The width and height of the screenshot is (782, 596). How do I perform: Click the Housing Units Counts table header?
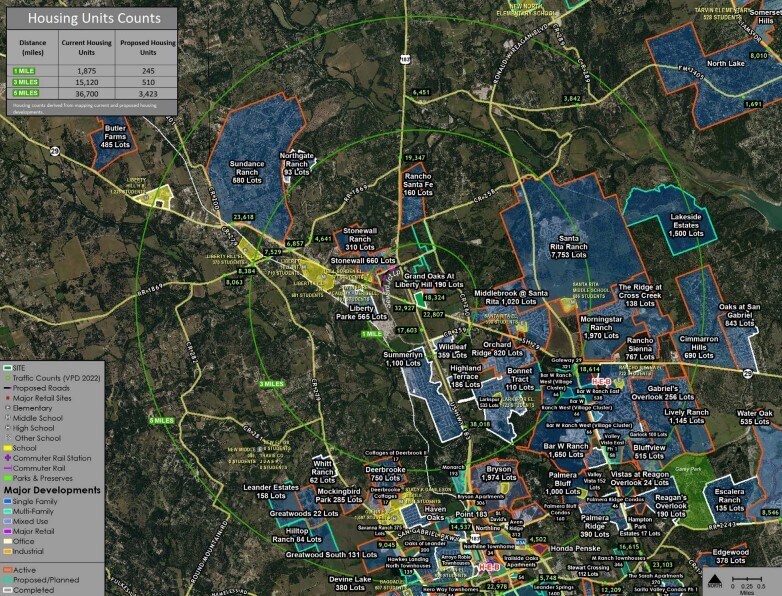pyautogui.click(x=90, y=18)
